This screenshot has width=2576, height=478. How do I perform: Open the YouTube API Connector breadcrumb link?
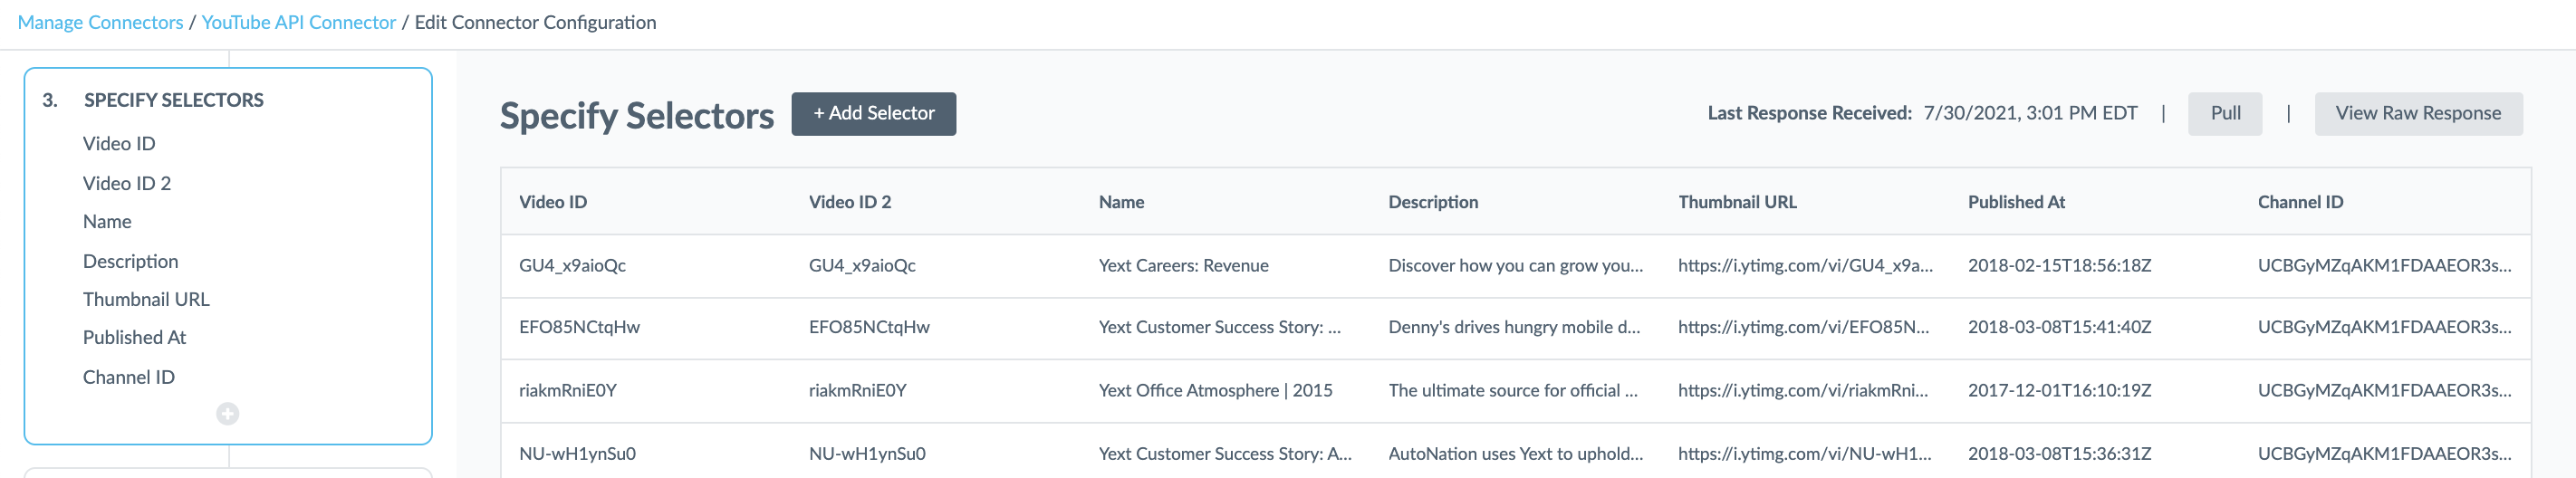click(299, 22)
